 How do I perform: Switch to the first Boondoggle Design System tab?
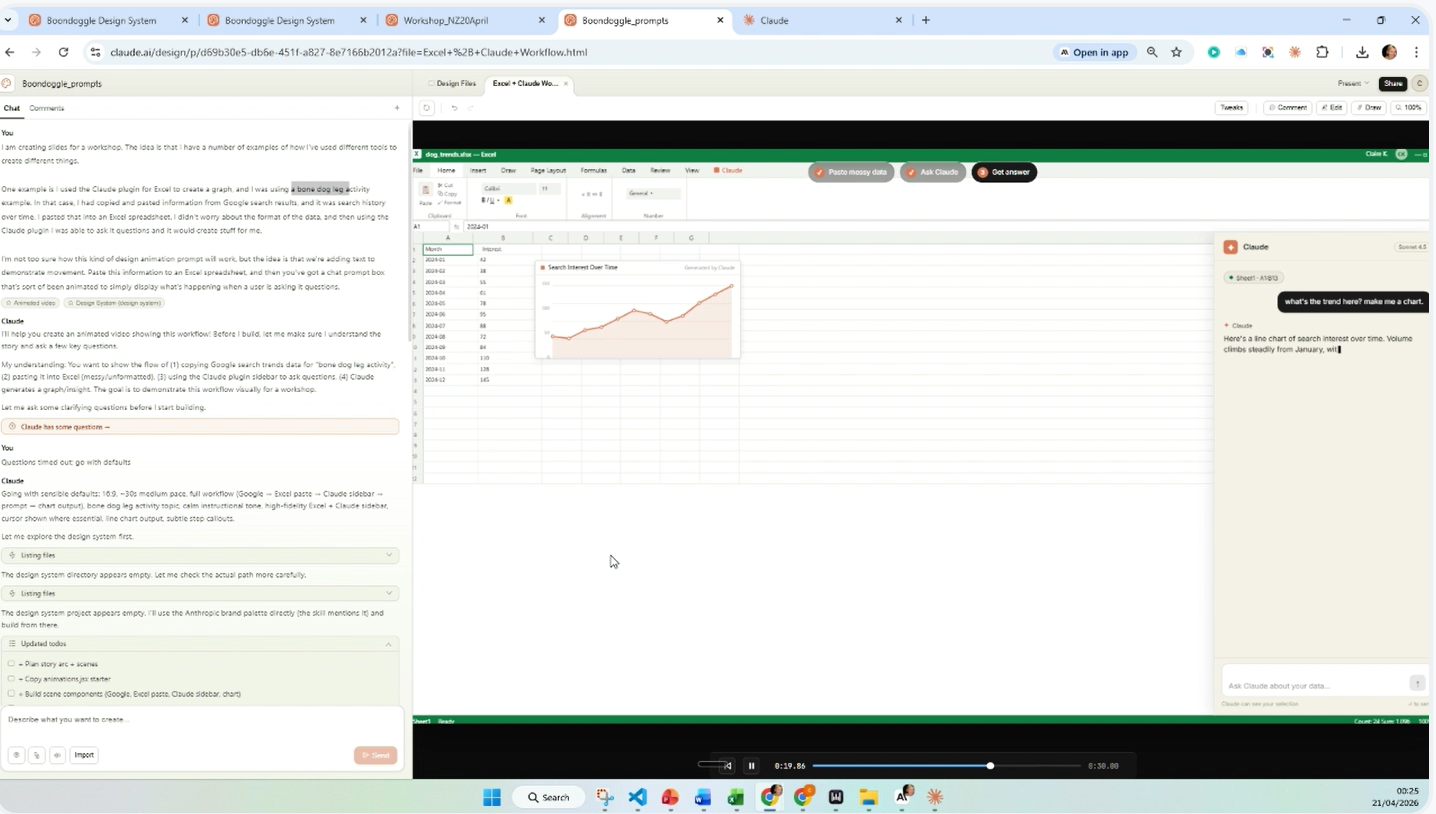coord(108,20)
